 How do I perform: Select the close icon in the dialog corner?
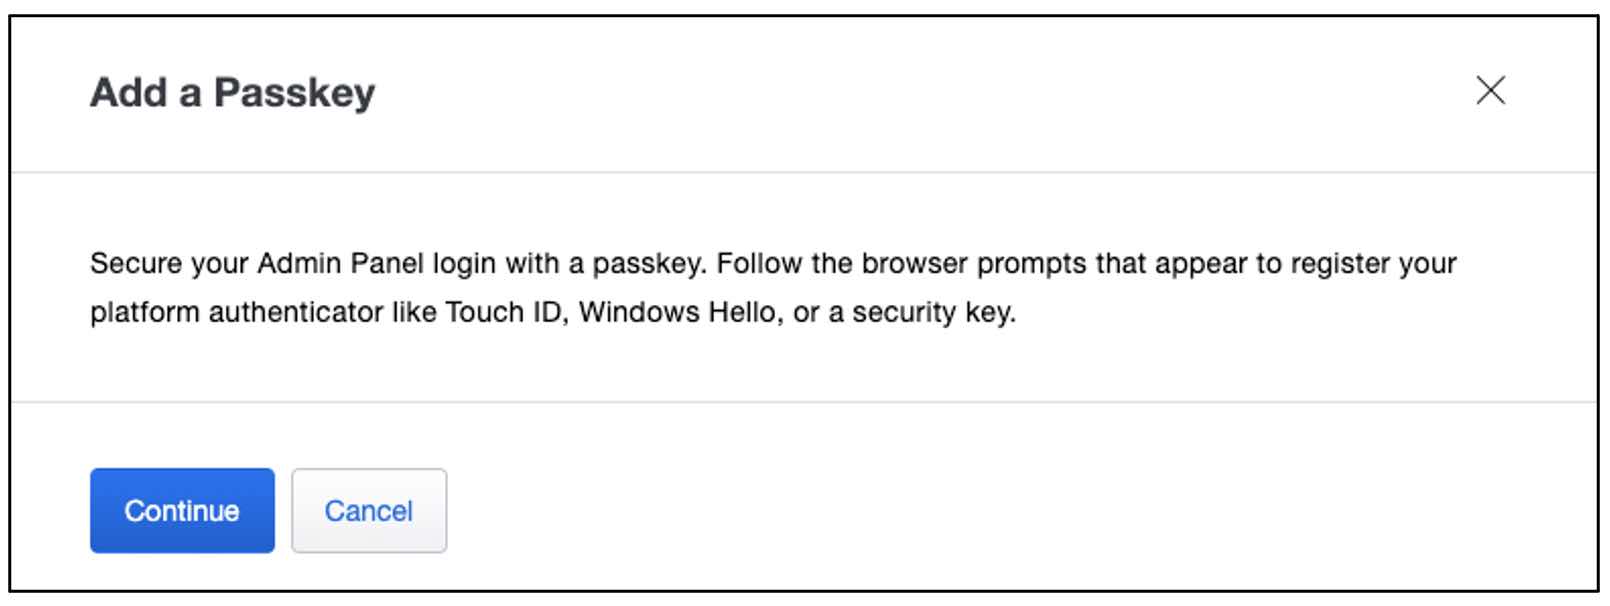click(1491, 92)
